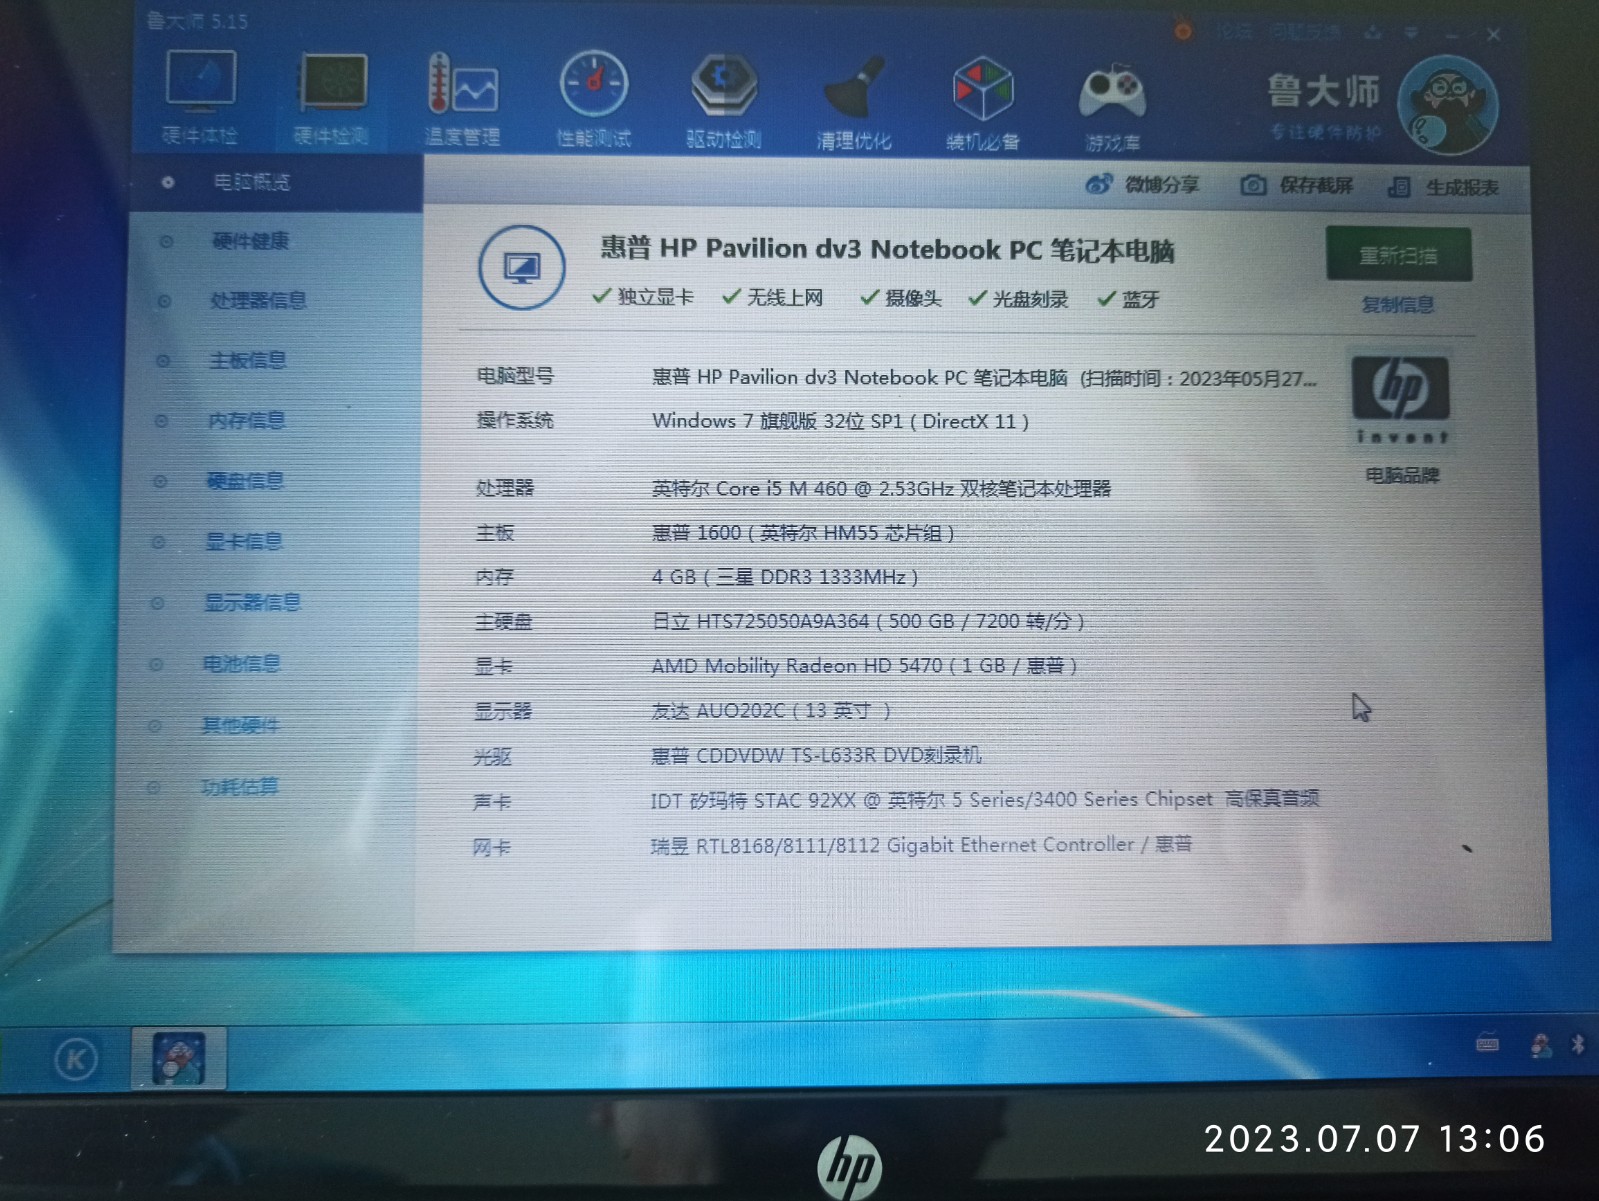This screenshot has width=1599, height=1201.
Task: Click the 惠普 1600 motherboard value
Action: tap(803, 533)
